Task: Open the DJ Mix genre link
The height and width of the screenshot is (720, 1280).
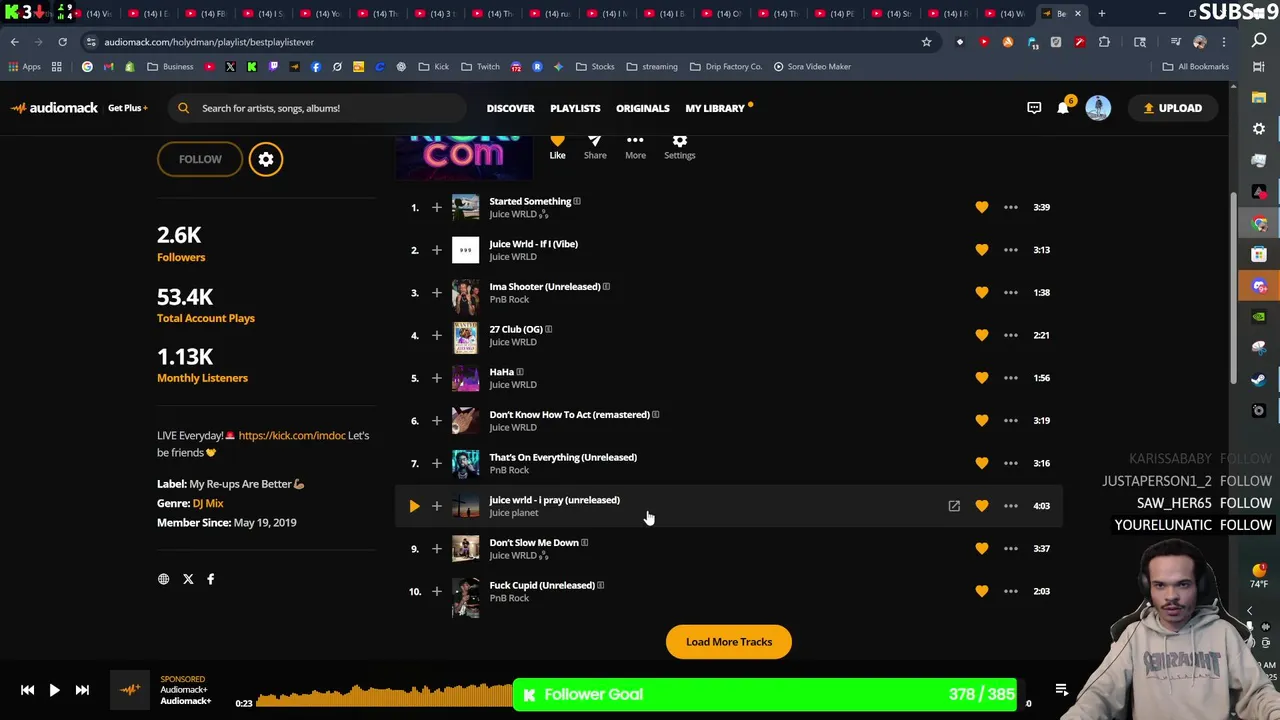Action: (208, 504)
